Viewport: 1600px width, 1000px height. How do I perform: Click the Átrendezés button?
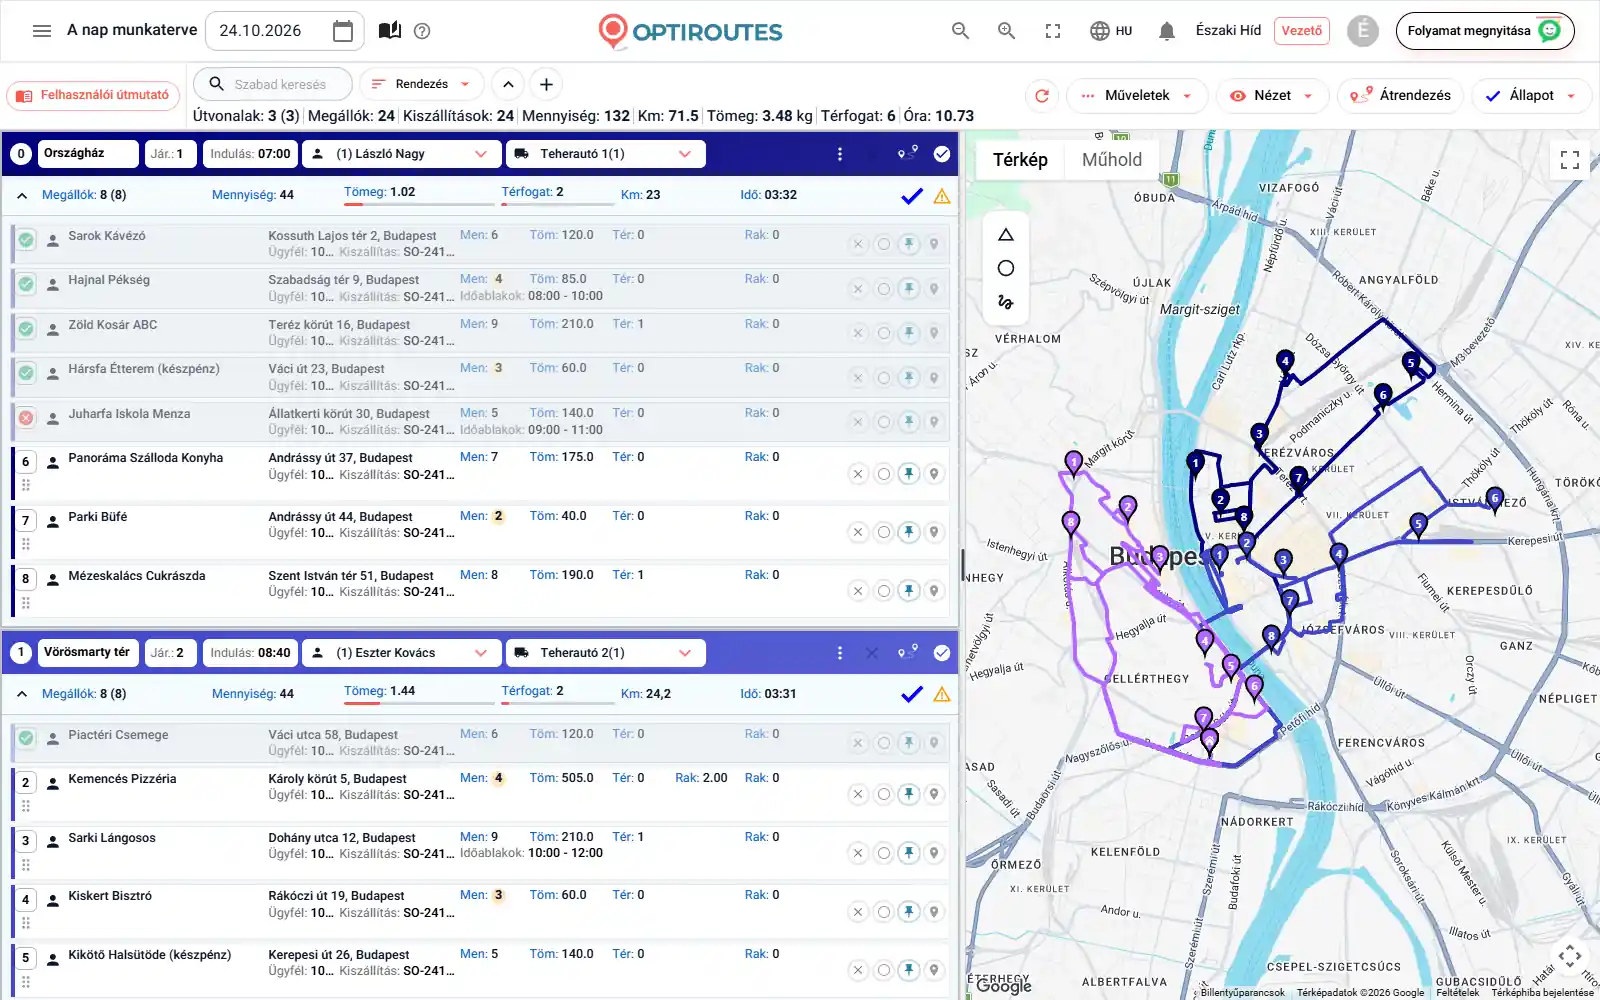1401,96
